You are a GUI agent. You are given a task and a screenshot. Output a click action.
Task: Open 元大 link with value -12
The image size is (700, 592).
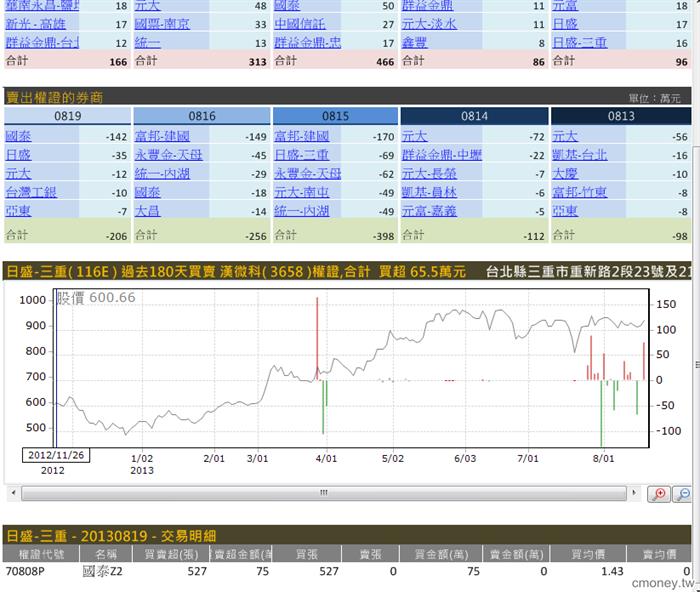click(x=18, y=174)
